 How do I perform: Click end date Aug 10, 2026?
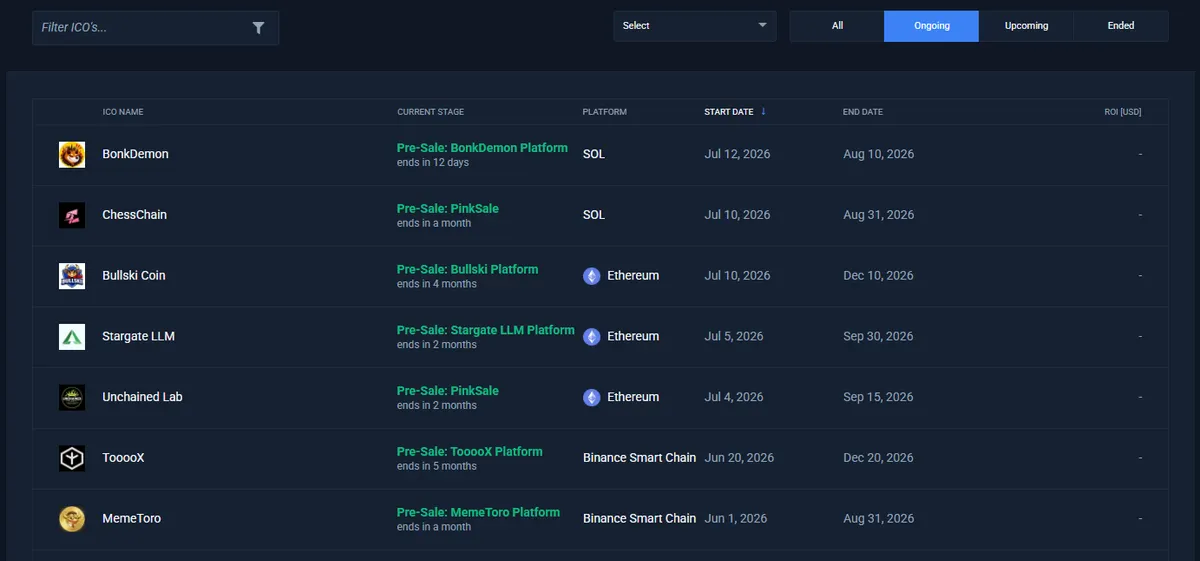pyautogui.click(x=878, y=154)
